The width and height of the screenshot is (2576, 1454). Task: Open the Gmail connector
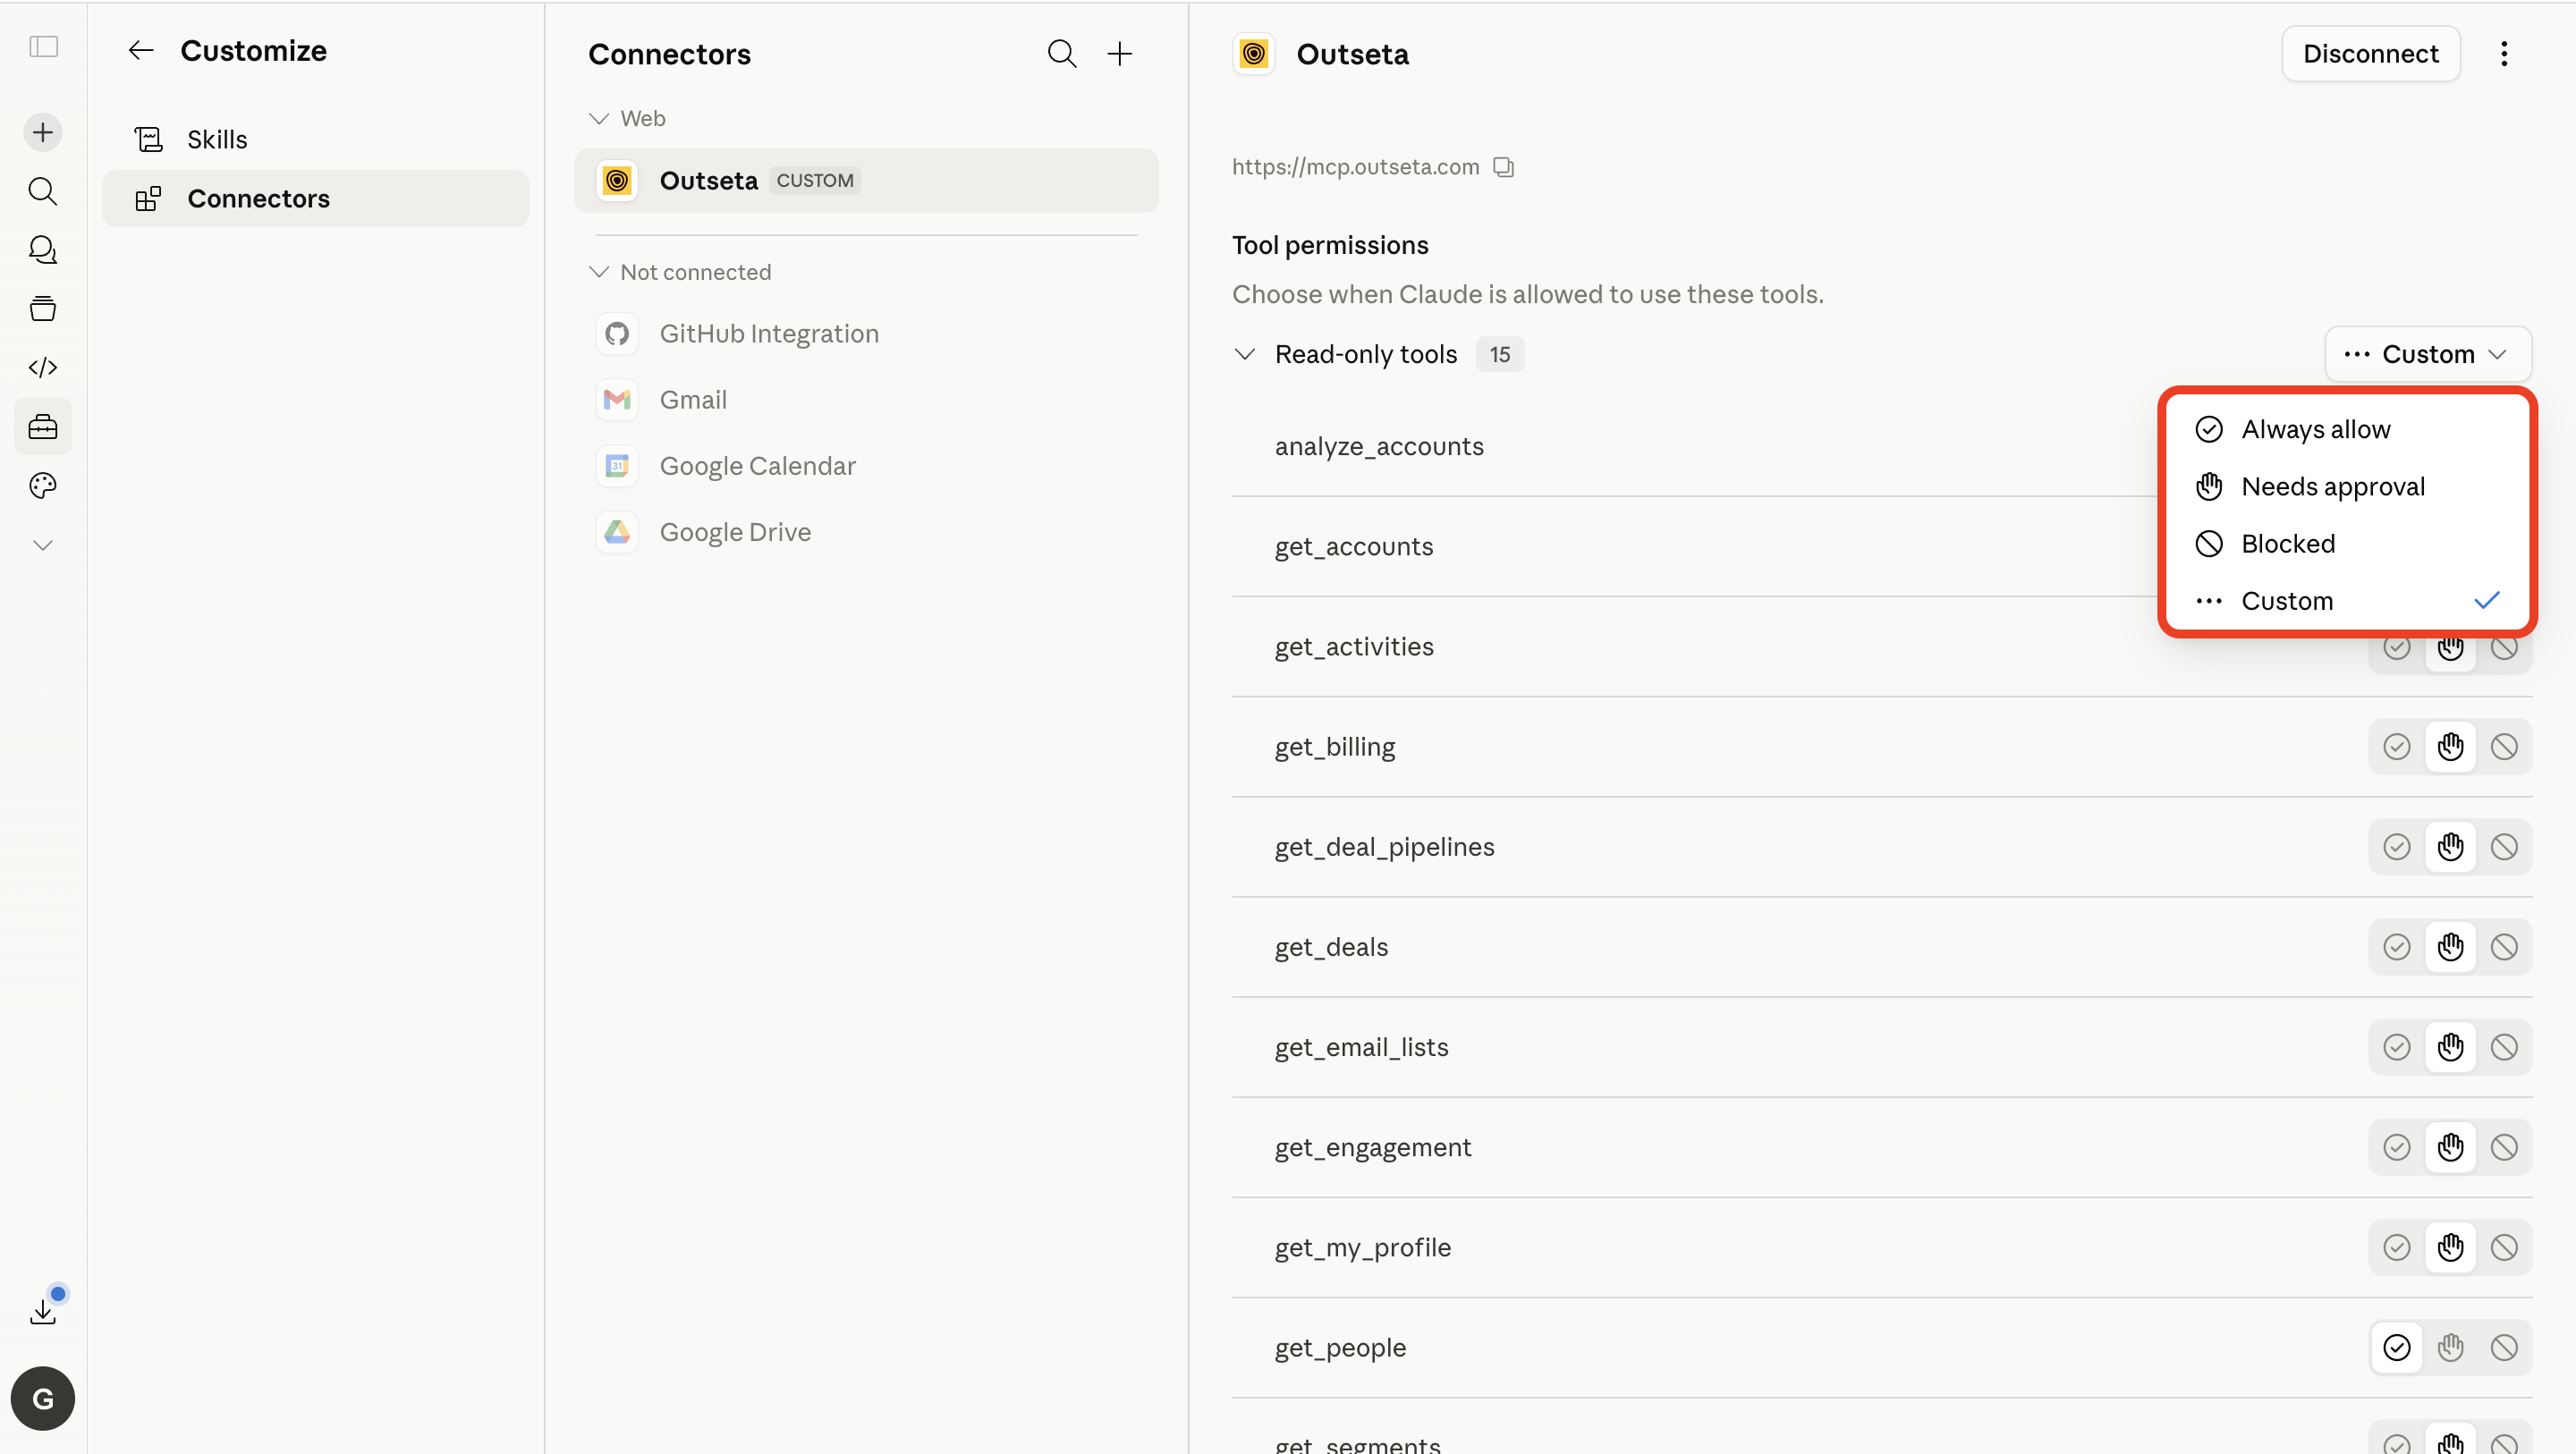pos(866,400)
